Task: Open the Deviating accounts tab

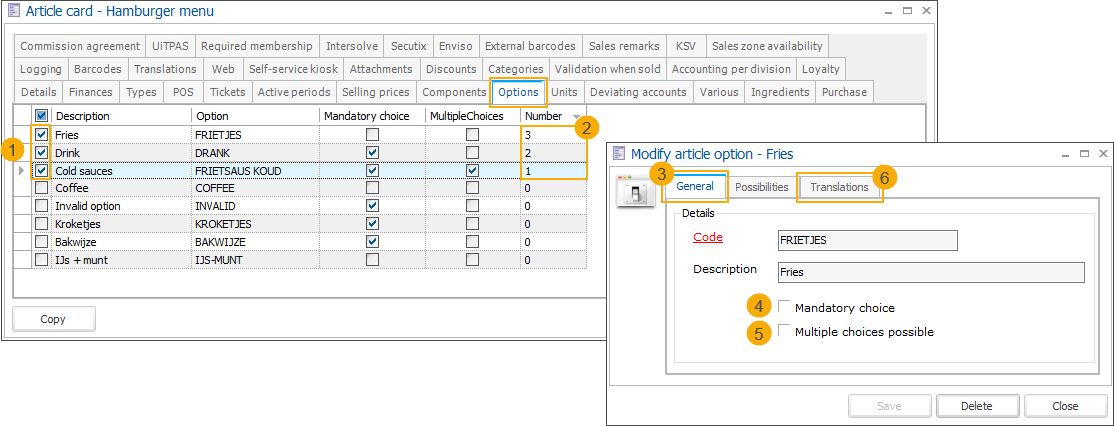Action: coord(638,92)
